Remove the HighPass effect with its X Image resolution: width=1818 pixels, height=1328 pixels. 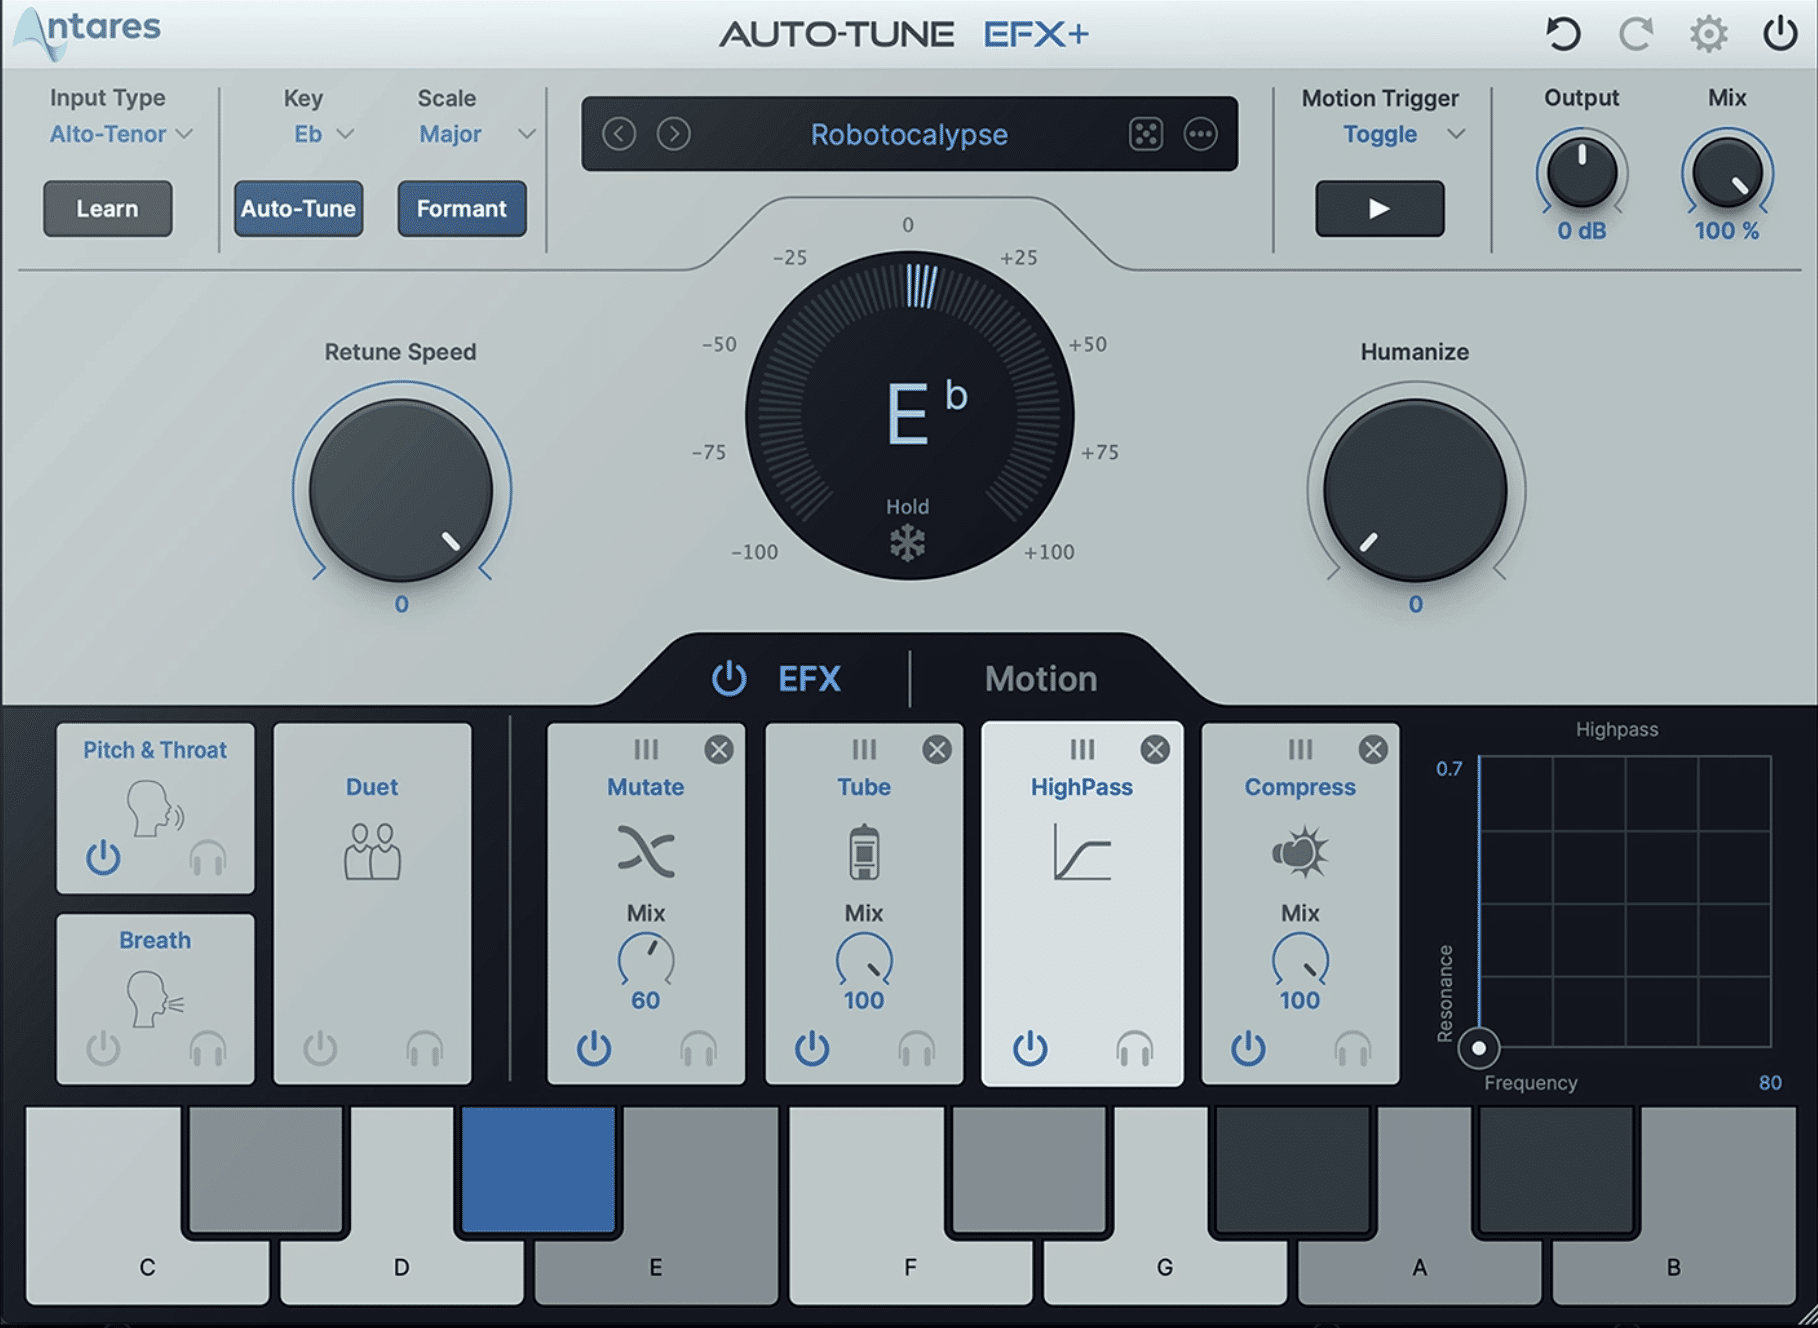(1155, 749)
